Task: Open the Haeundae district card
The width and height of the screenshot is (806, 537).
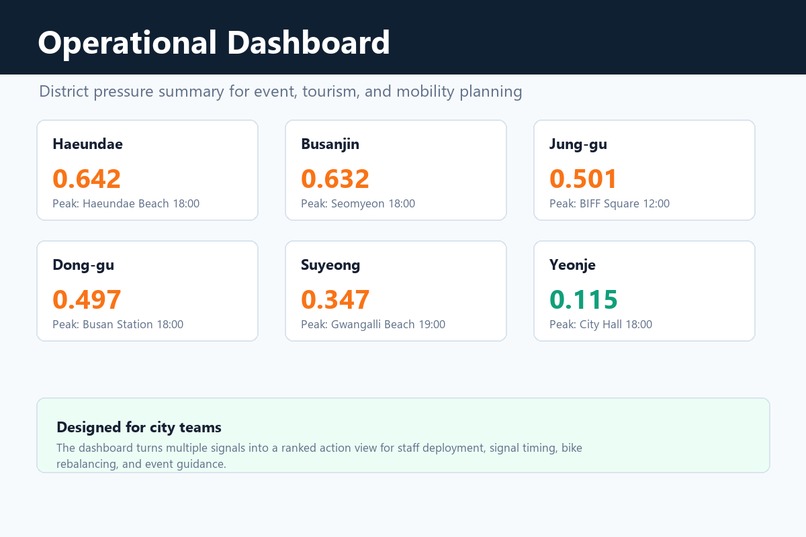Action: pyautogui.click(x=147, y=170)
